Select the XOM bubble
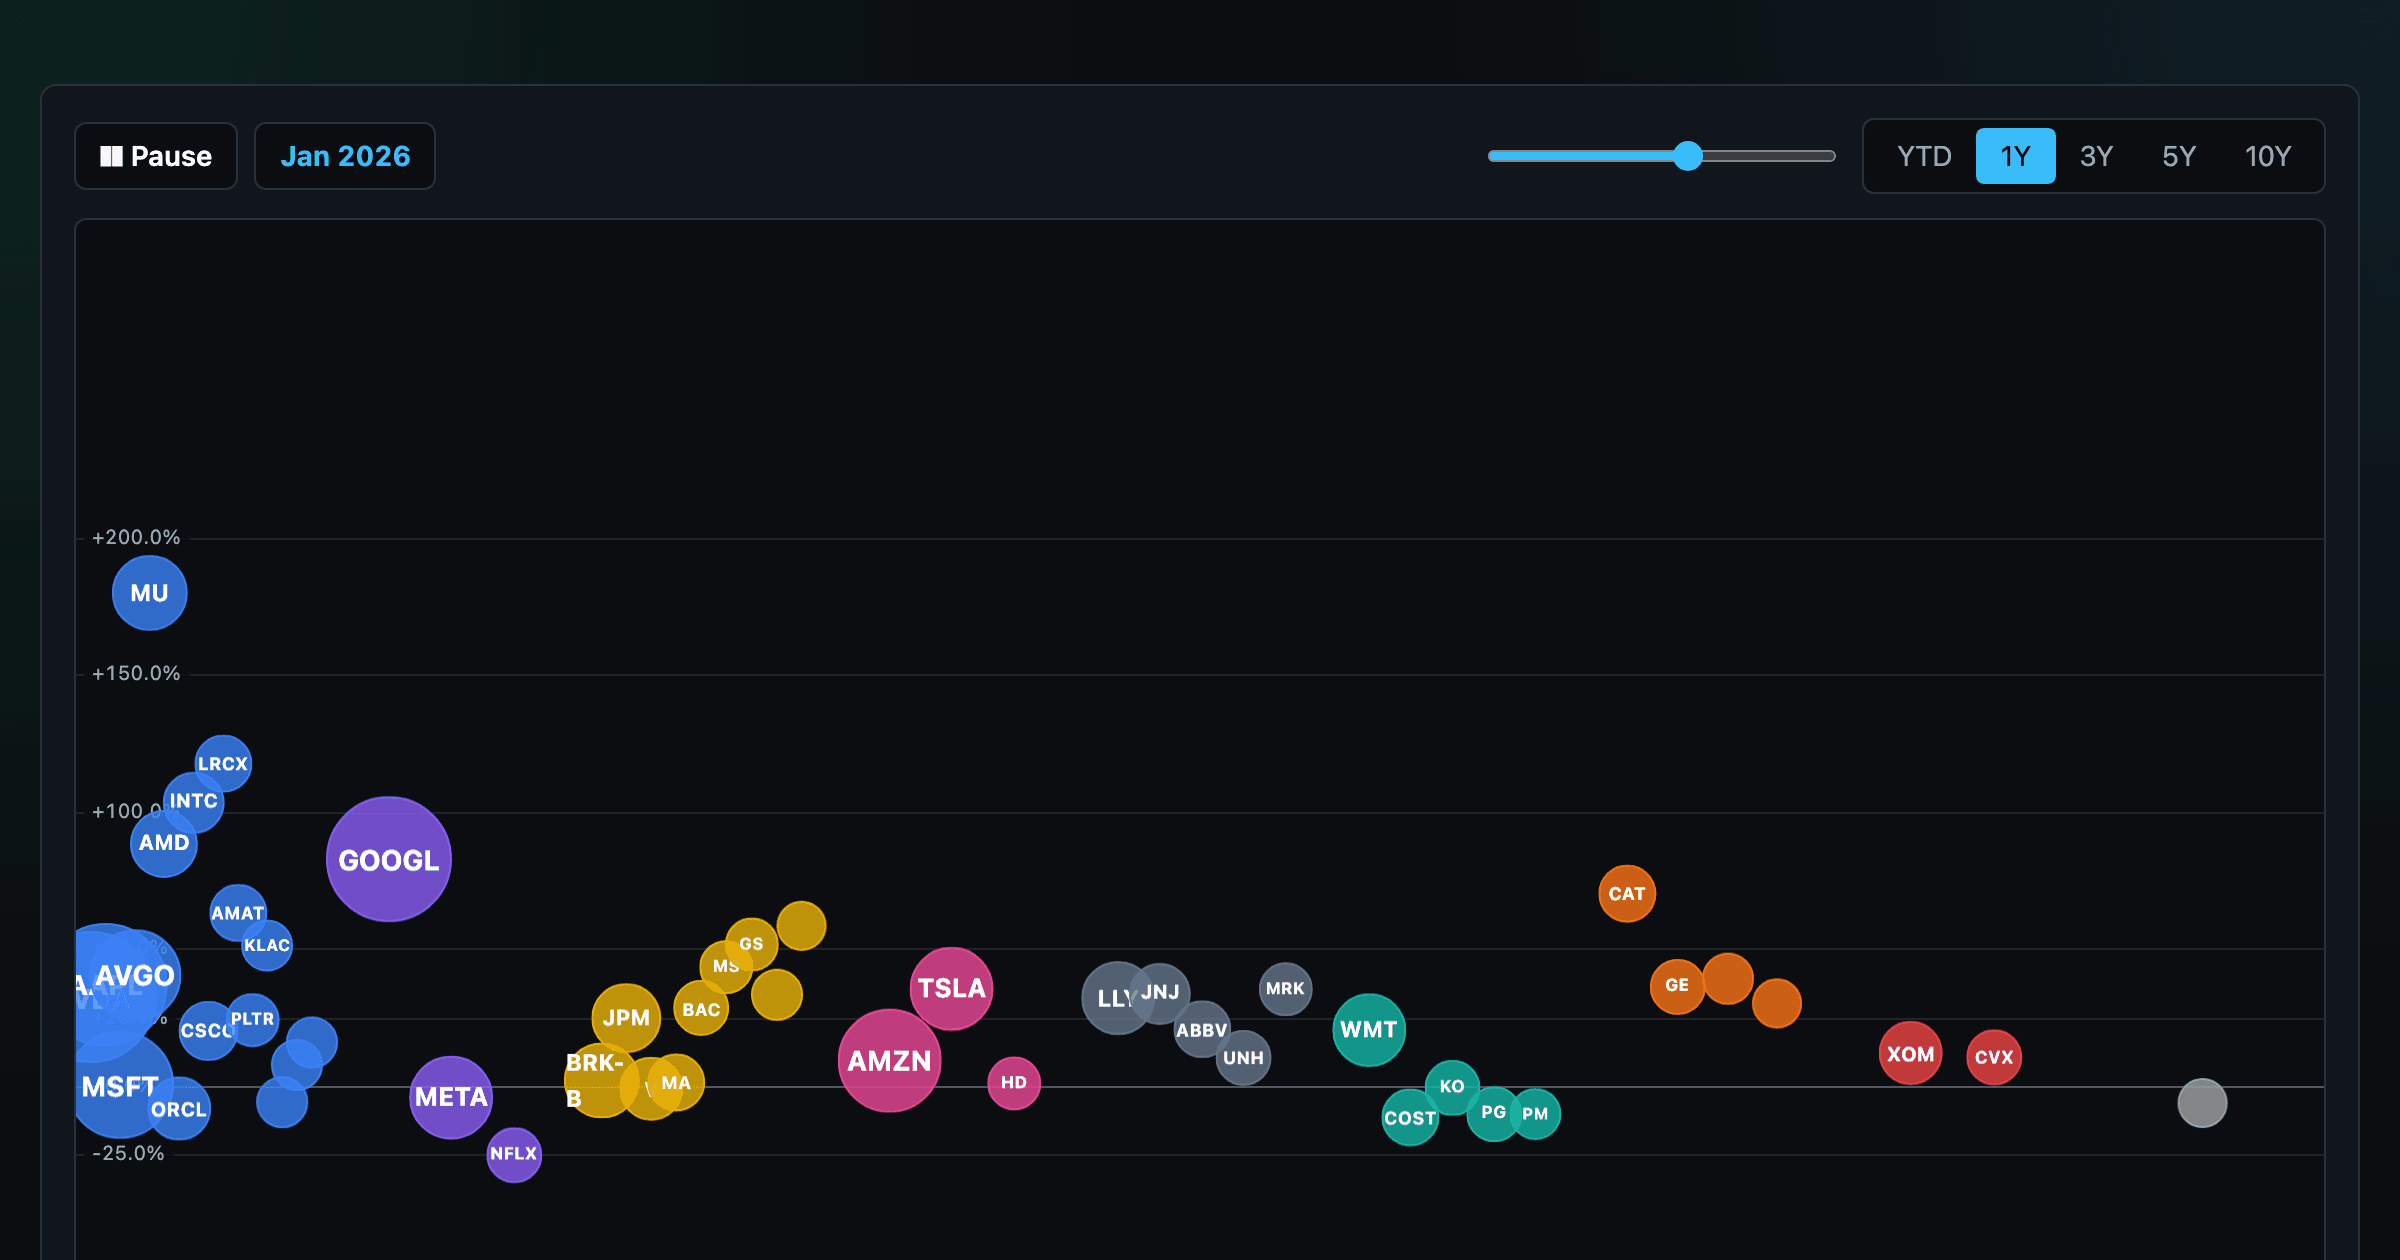Screen dimensions: 2400x1260 tap(1910, 1054)
